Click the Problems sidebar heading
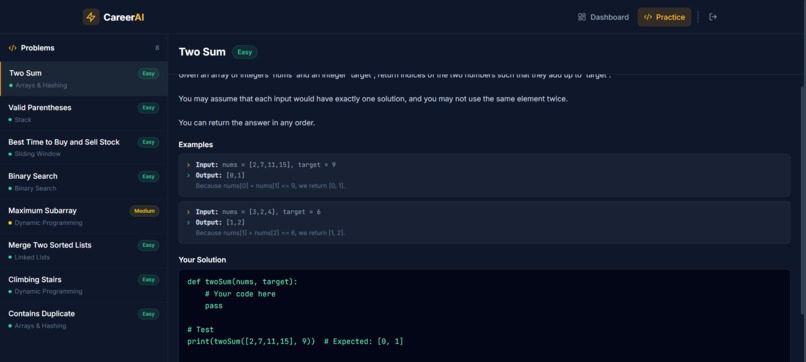Screen dimensions: 806x362 [x=38, y=48]
